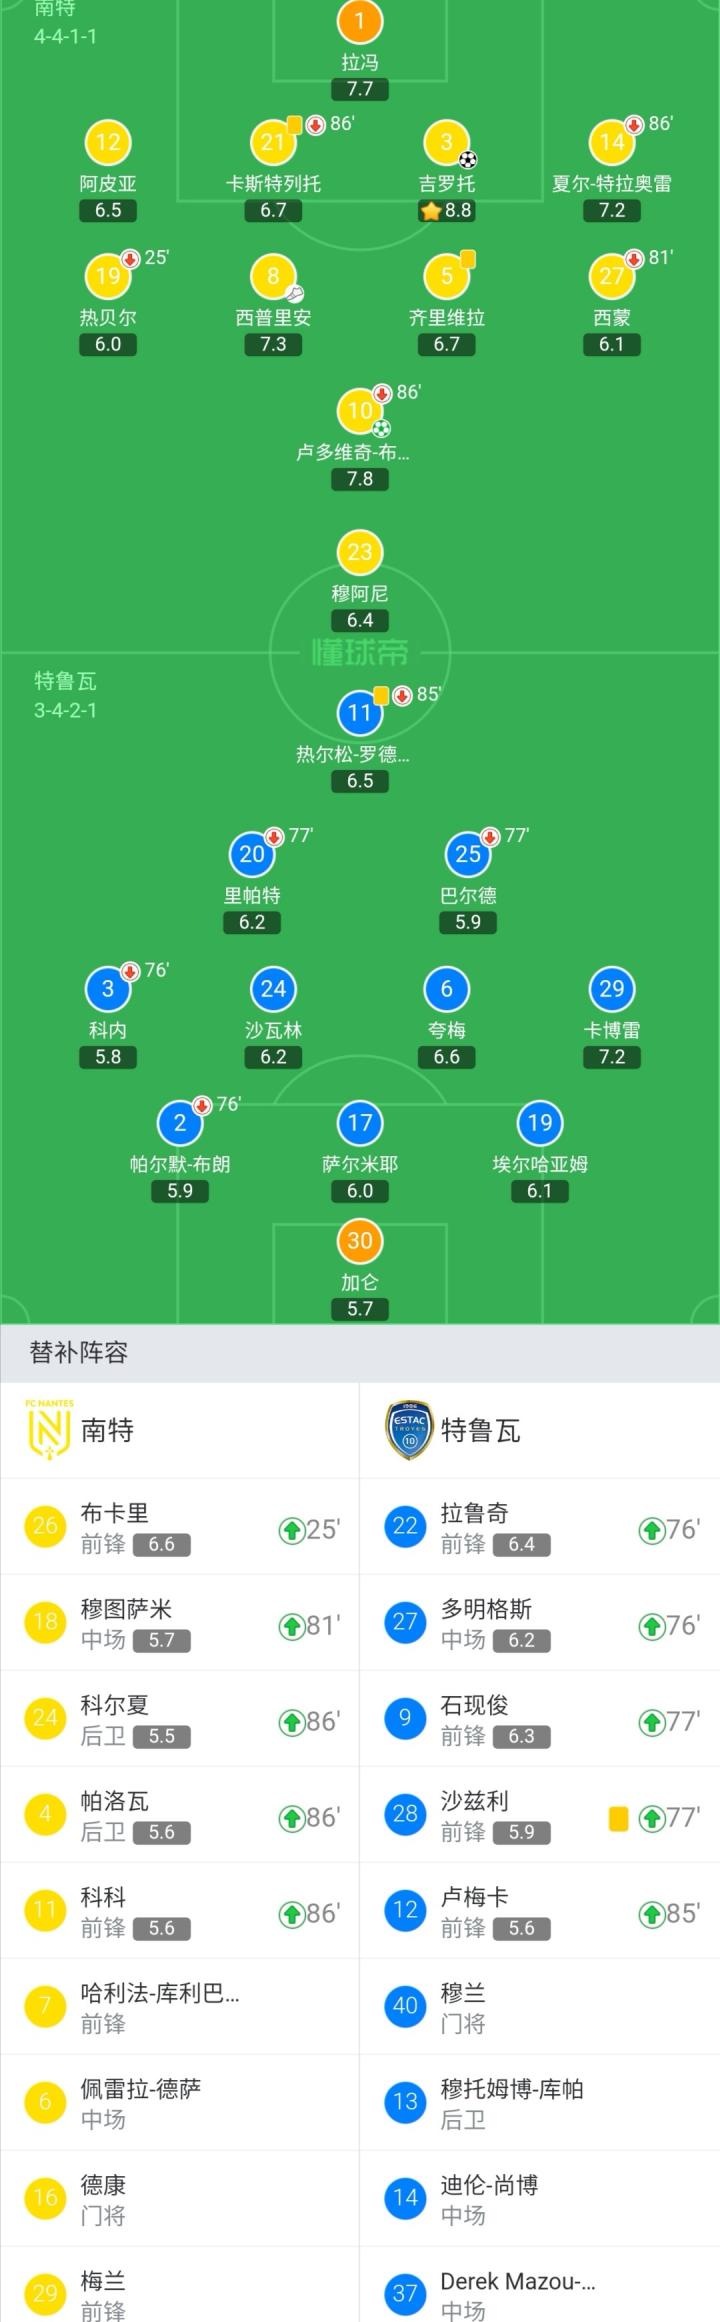Screen dimensions: 720x2322
Task: Select 卡博雷's blue number 29 badge
Action: click(x=611, y=989)
